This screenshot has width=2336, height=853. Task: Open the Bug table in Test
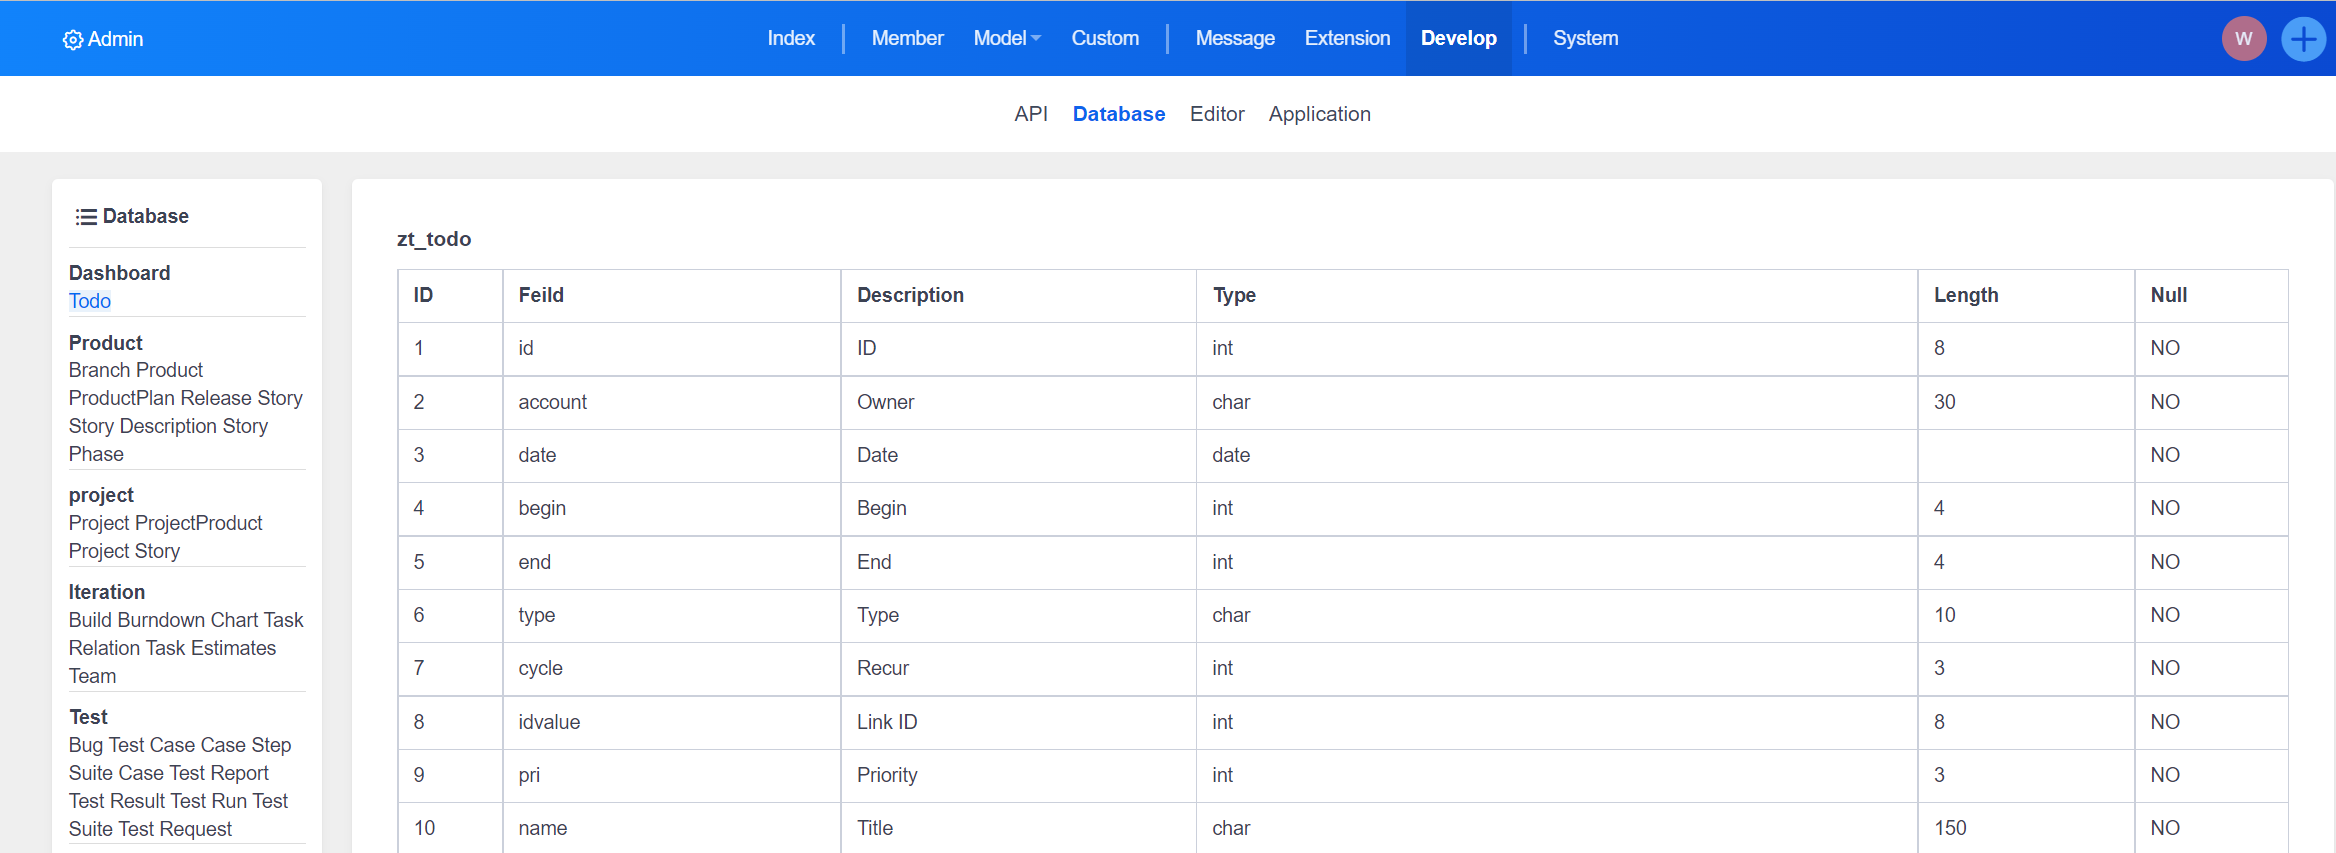coord(86,745)
